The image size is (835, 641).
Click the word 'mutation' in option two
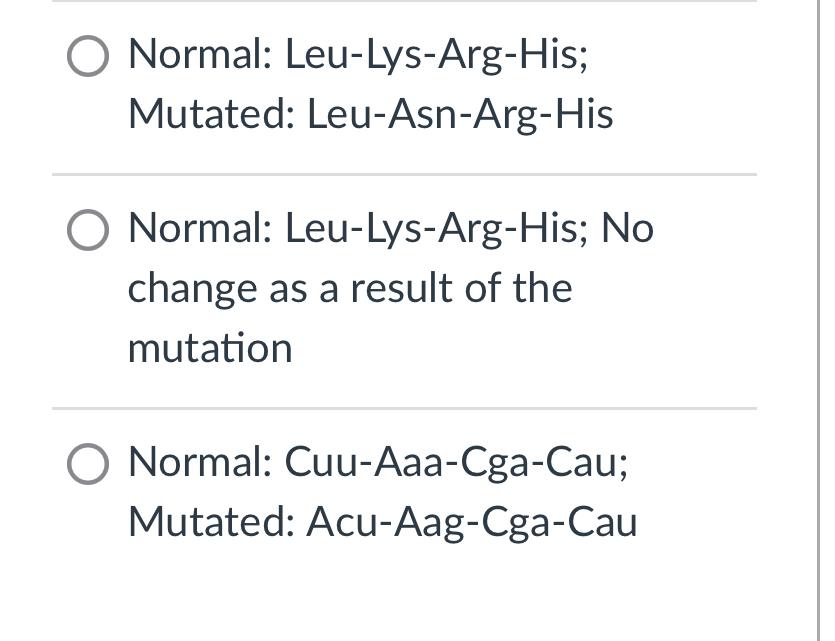point(209,348)
